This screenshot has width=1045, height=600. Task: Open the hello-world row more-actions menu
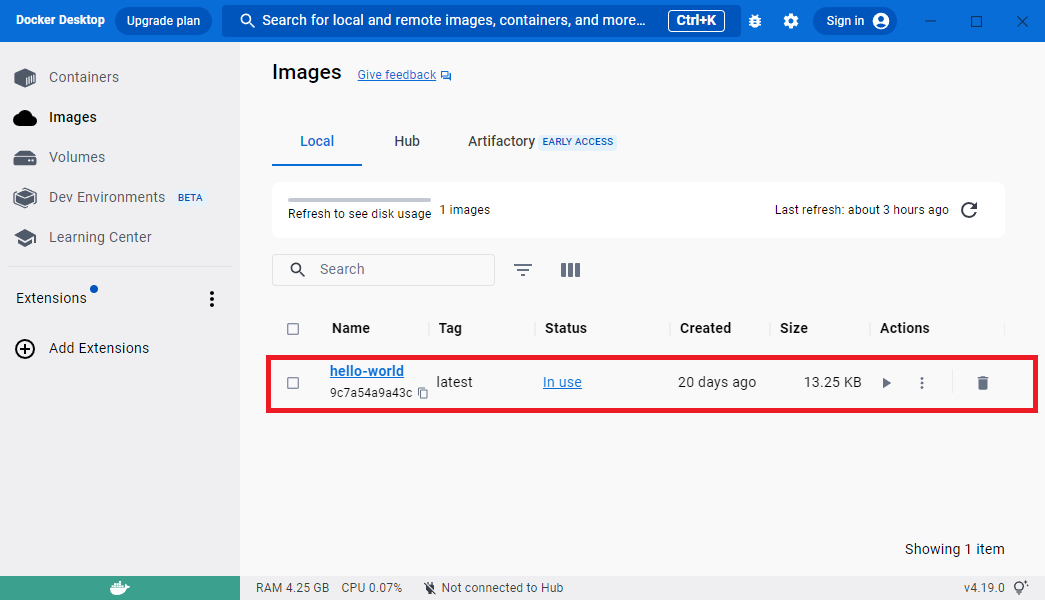pyautogui.click(x=922, y=383)
